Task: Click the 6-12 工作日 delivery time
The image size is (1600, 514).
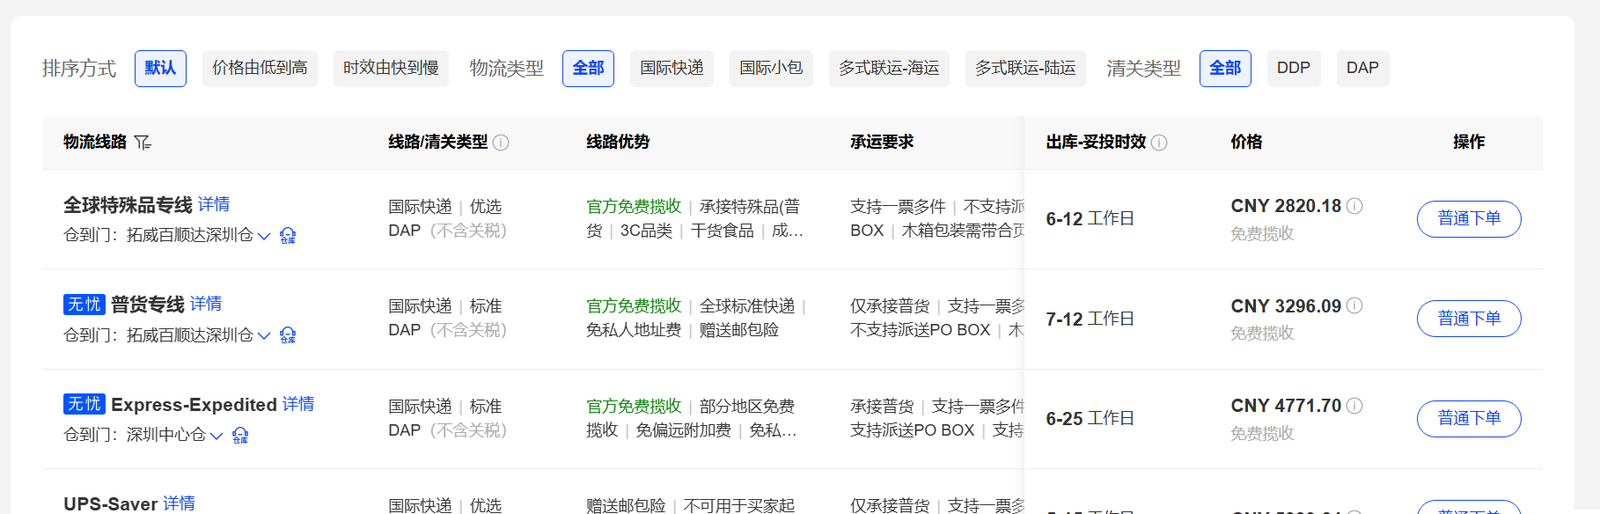Action: pyautogui.click(x=1090, y=219)
